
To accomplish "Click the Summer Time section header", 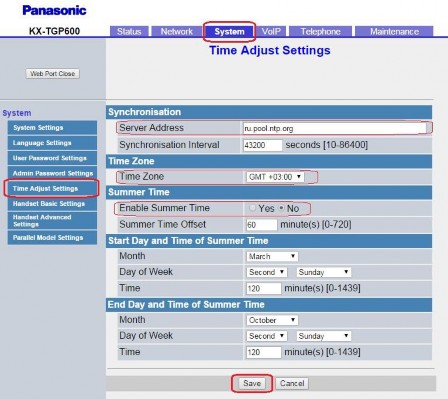I will tap(269, 192).
